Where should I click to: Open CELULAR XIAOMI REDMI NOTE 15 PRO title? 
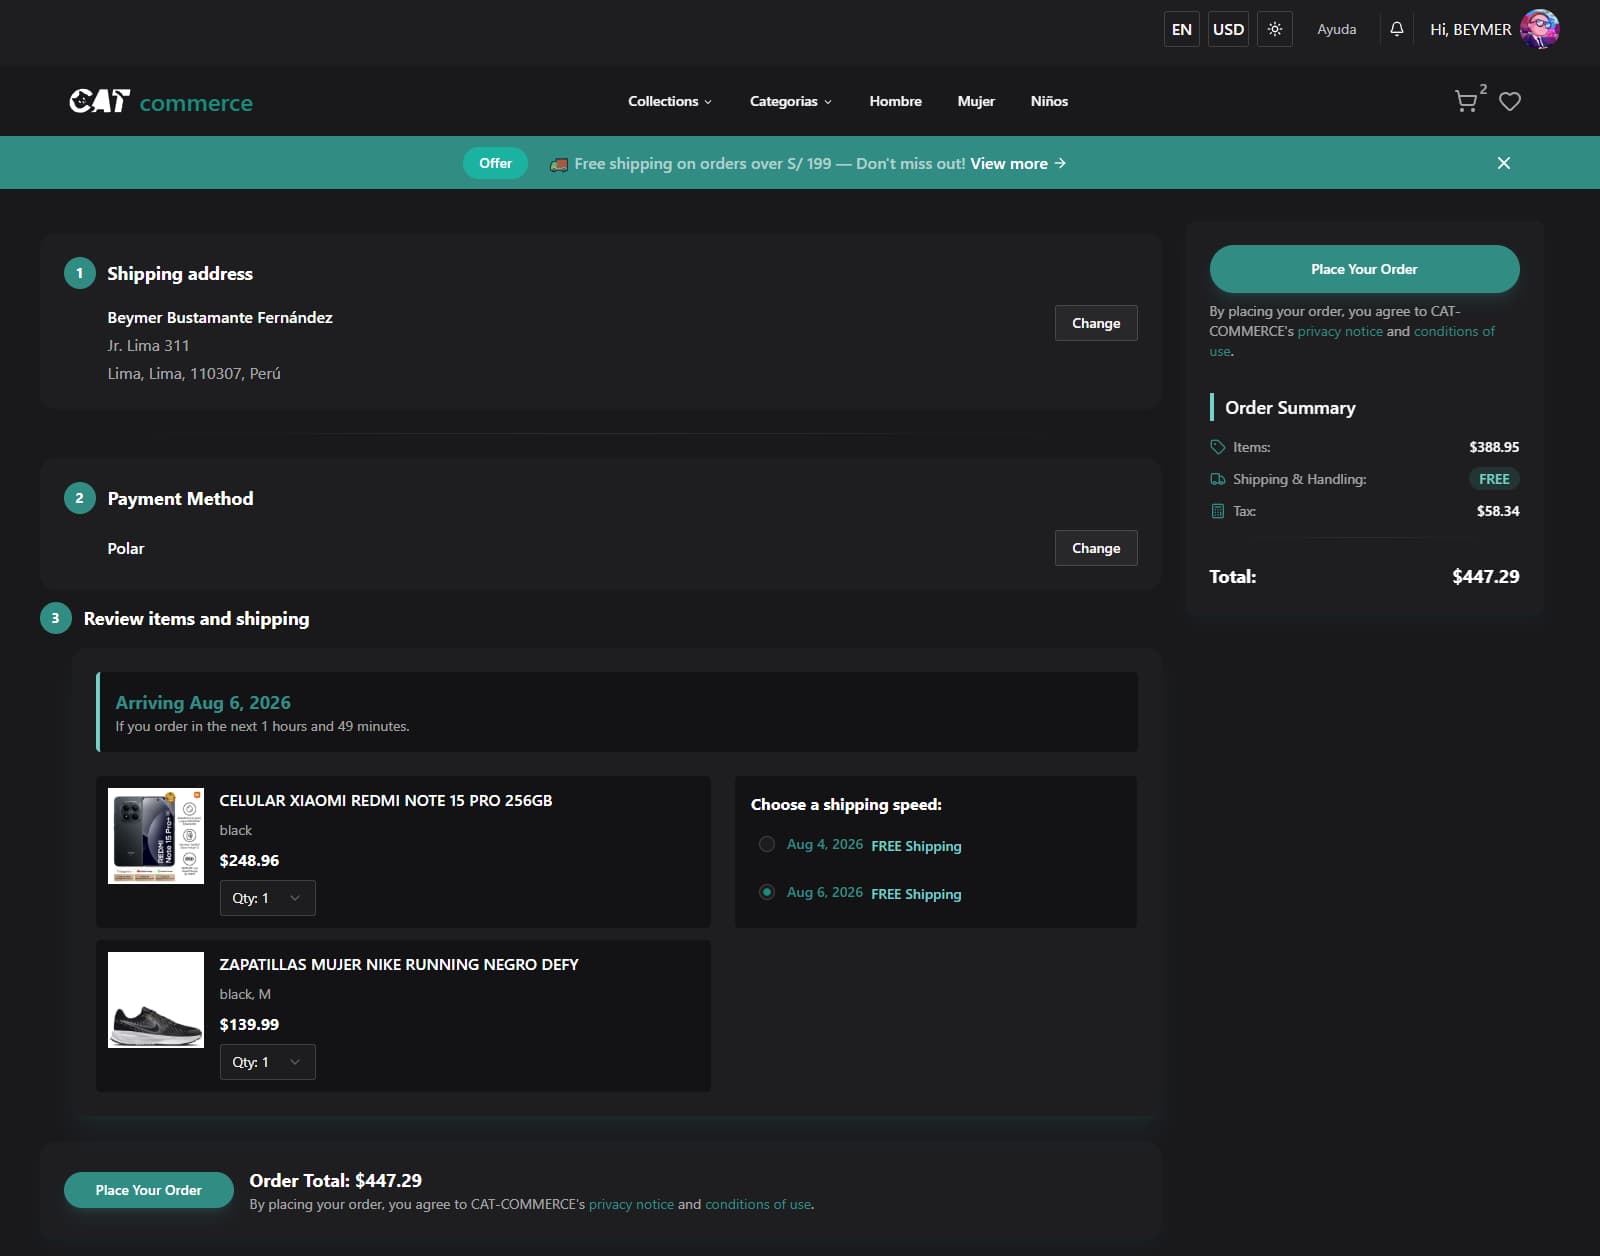tap(386, 800)
